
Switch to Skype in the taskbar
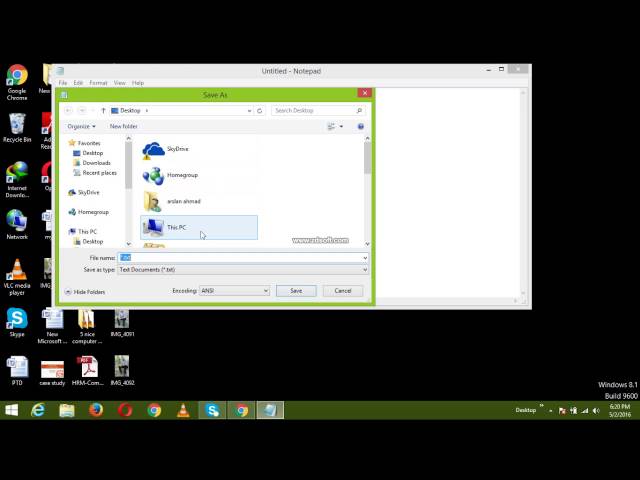pos(212,410)
